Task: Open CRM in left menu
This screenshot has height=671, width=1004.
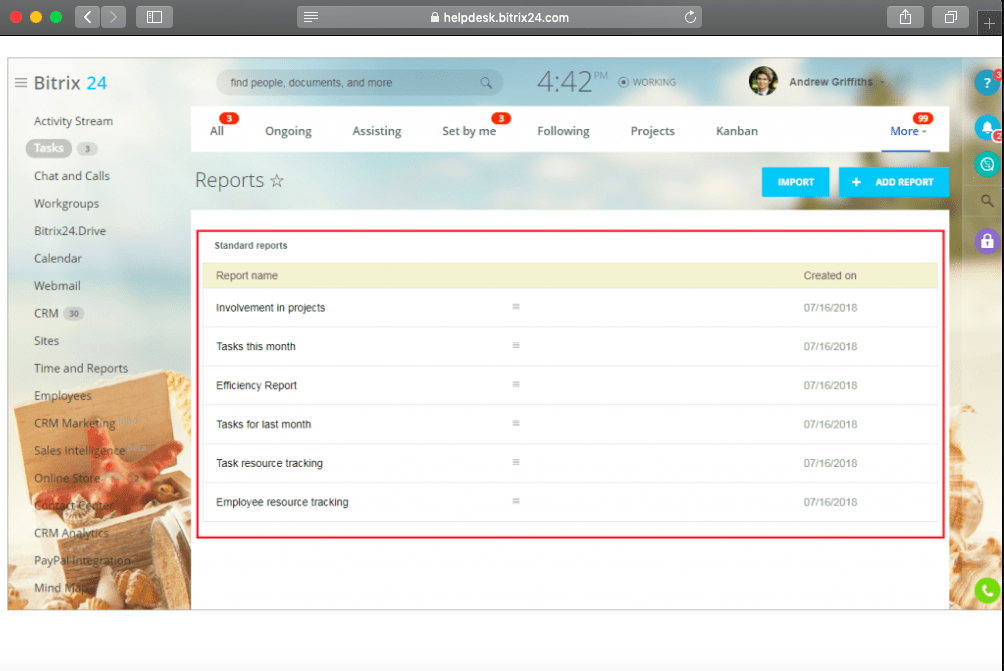Action: click(46, 314)
